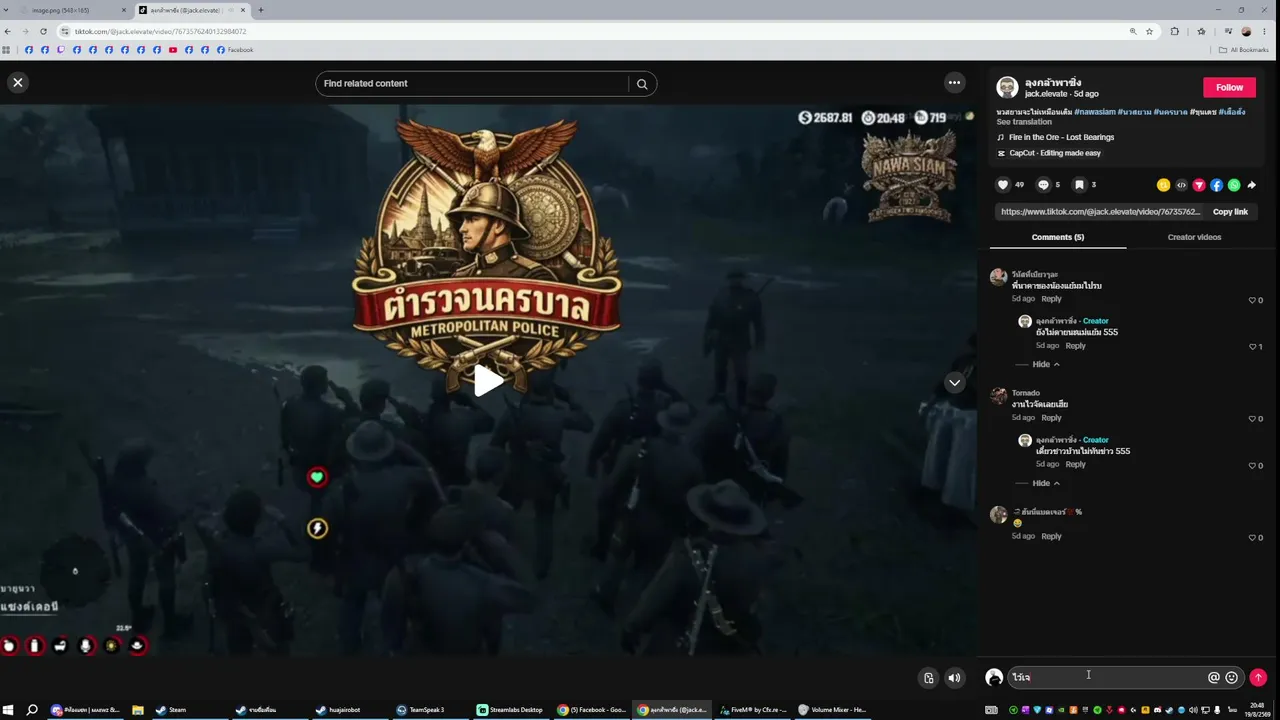
Task: Hide replies under the first comment
Action: (1045, 364)
